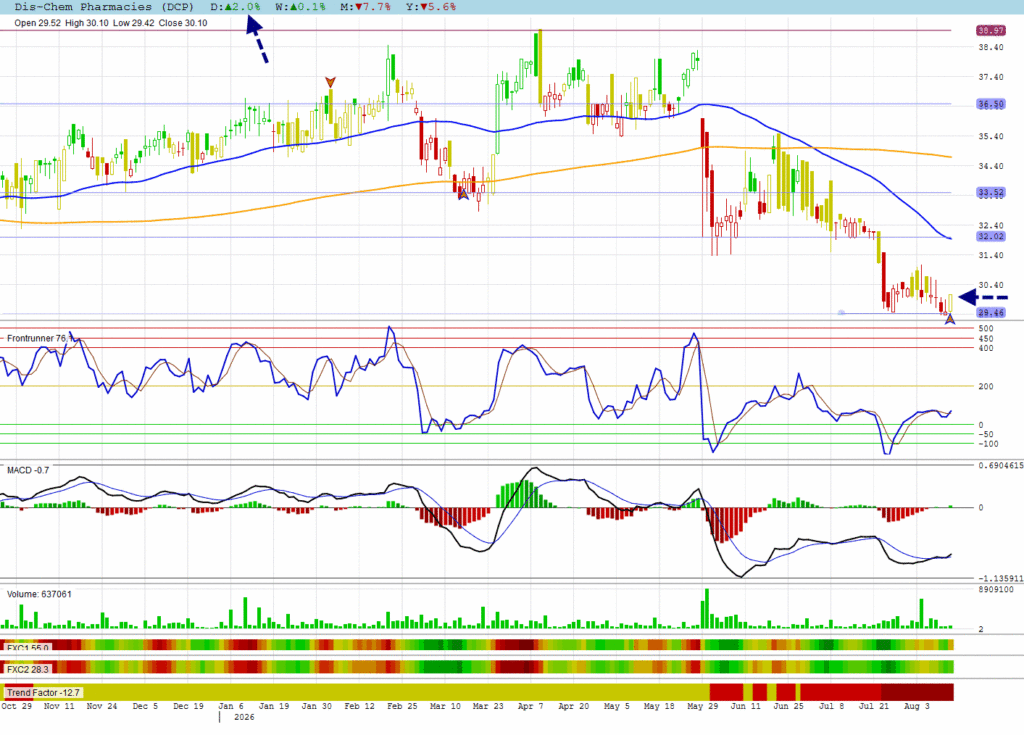Click the Dis-Chem Pharmacies (DCP) chart title
Image resolution: width=1024 pixels, height=735 pixels.
pos(104,7)
